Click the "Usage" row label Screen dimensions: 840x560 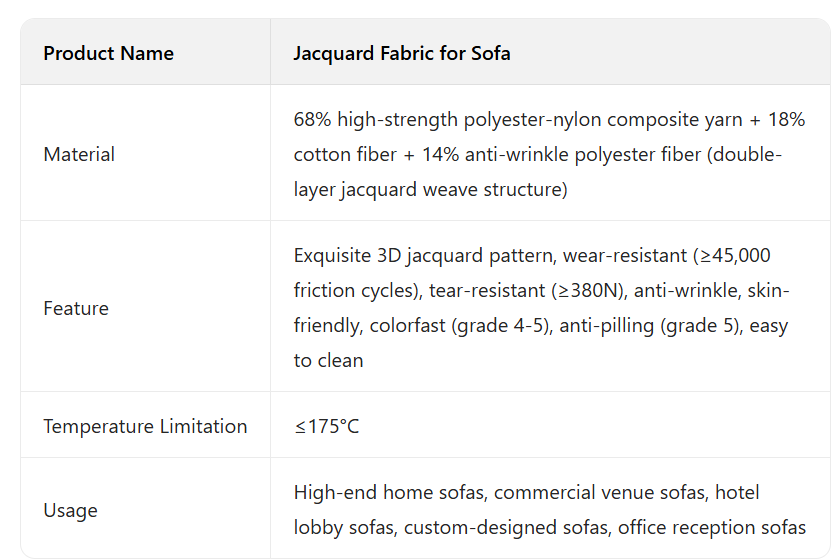pos(70,510)
